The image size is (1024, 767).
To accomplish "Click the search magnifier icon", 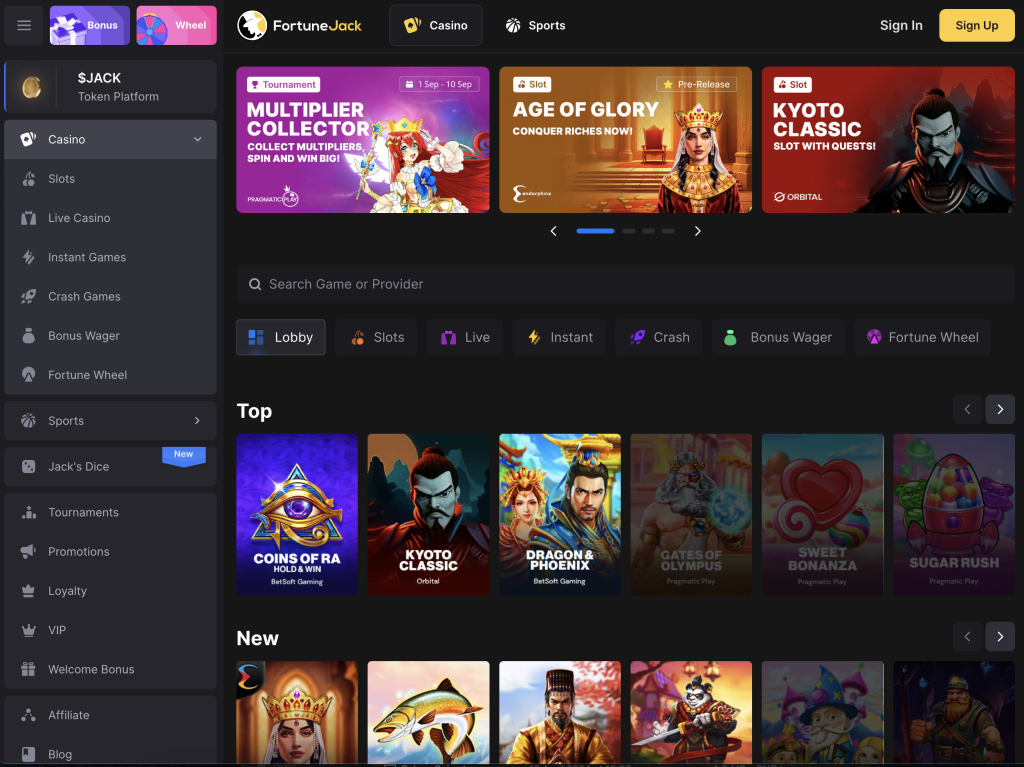I will [x=255, y=284].
